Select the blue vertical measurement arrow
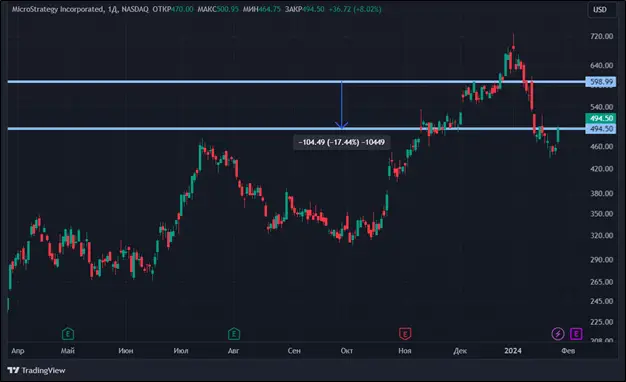The image size is (626, 382). click(x=342, y=105)
